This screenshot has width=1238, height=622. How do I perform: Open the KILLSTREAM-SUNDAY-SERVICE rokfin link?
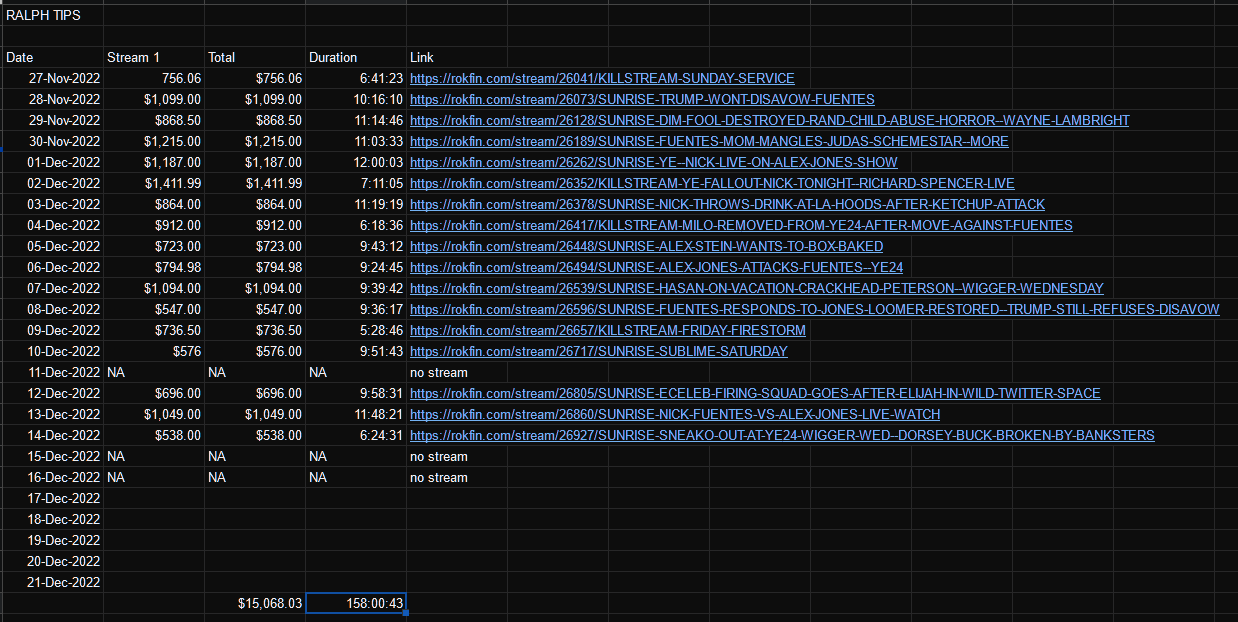click(602, 78)
